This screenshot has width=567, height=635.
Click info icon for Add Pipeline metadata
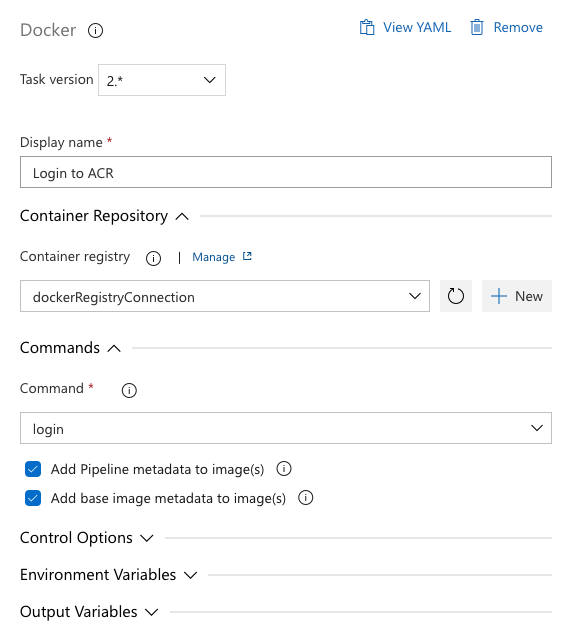click(x=284, y=469)
